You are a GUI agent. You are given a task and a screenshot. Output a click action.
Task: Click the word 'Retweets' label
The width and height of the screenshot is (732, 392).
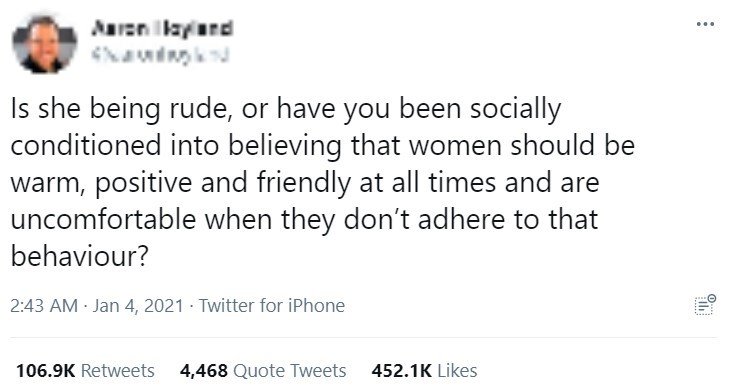tap(118, 371)
